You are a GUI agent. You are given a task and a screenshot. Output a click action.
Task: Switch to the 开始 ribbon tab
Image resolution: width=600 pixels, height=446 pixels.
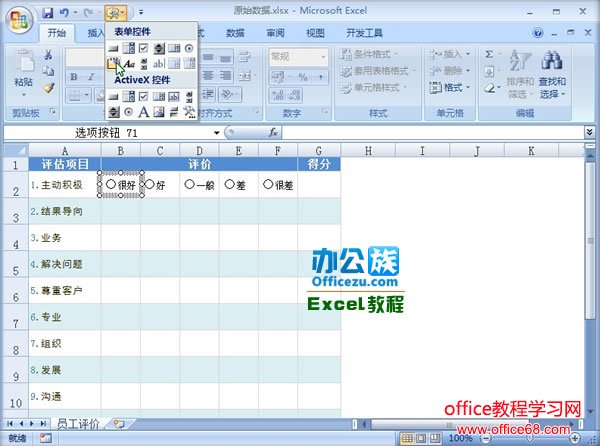coord(57,33)
